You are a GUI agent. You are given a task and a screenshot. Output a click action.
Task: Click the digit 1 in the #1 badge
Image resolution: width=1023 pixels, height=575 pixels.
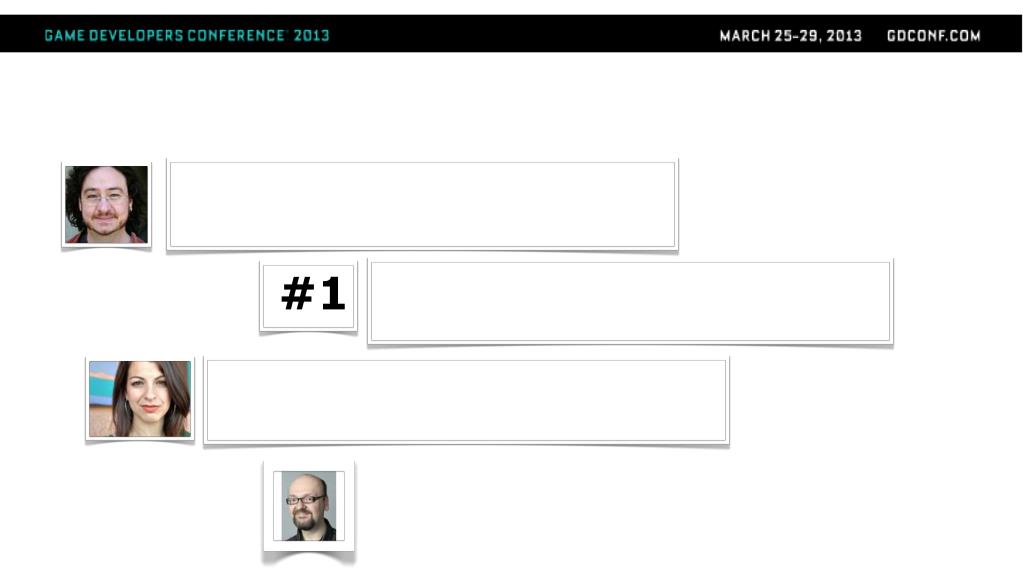[x=332, y=294]
